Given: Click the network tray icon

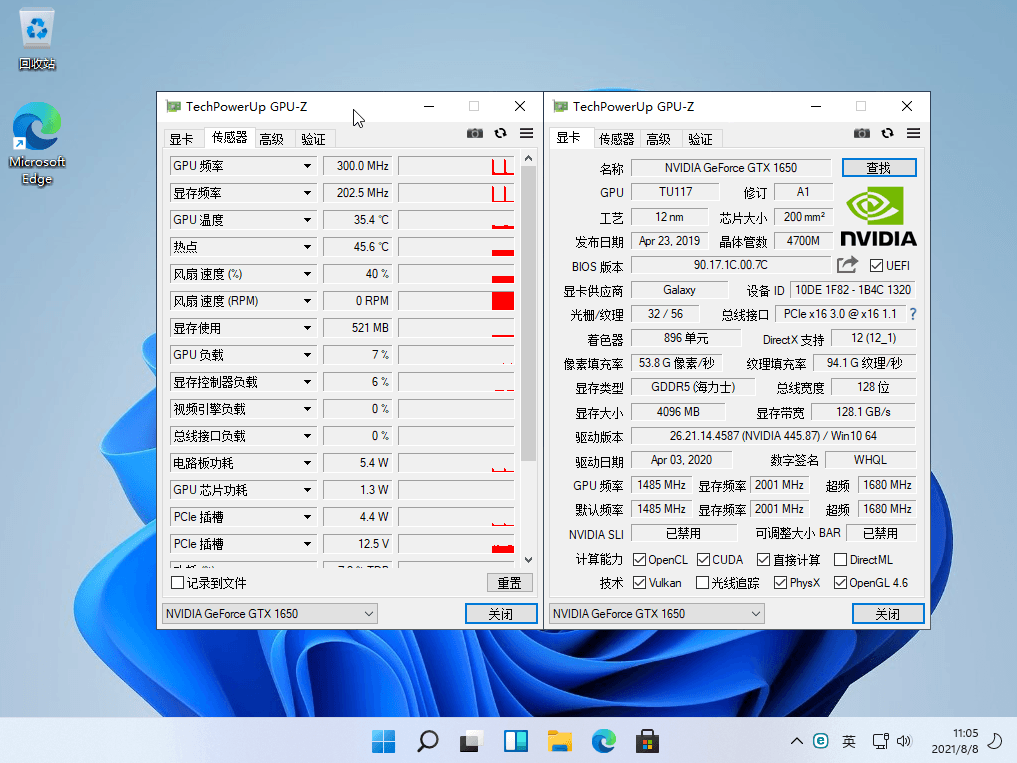Looking at the screenshot, I should click(x=881, y=741).
